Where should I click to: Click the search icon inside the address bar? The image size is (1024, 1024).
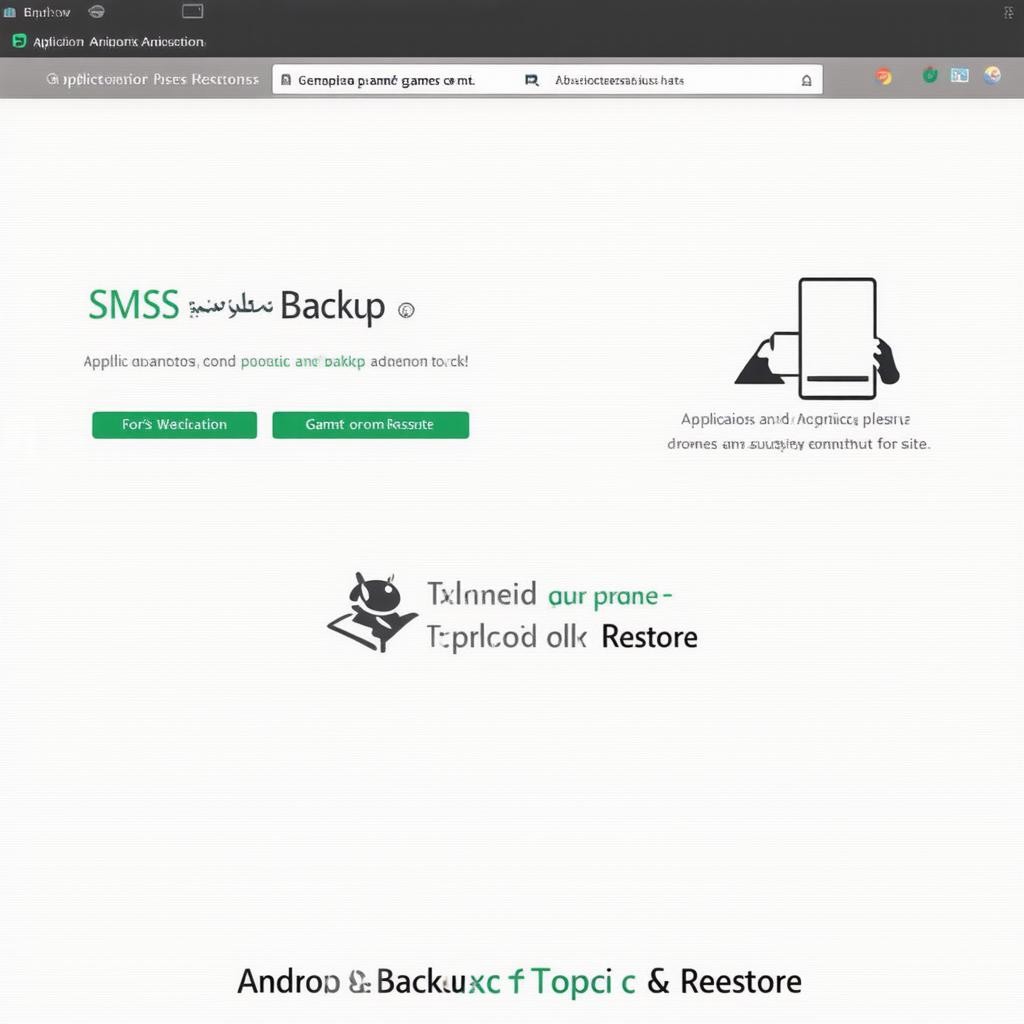[532, 80]
